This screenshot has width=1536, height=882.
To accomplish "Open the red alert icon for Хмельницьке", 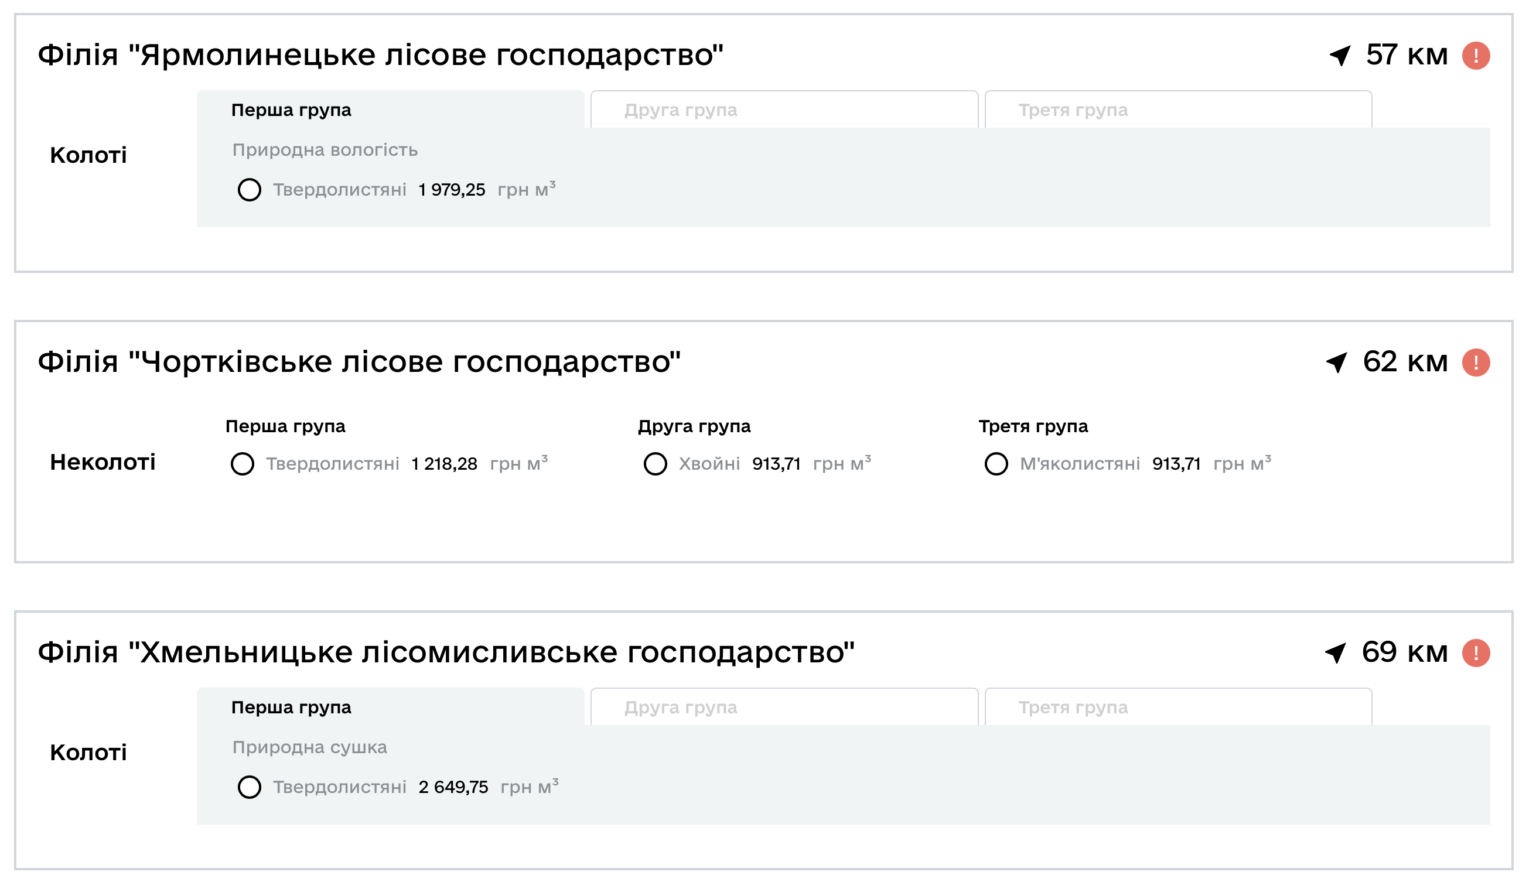I will click(1476, 653).
